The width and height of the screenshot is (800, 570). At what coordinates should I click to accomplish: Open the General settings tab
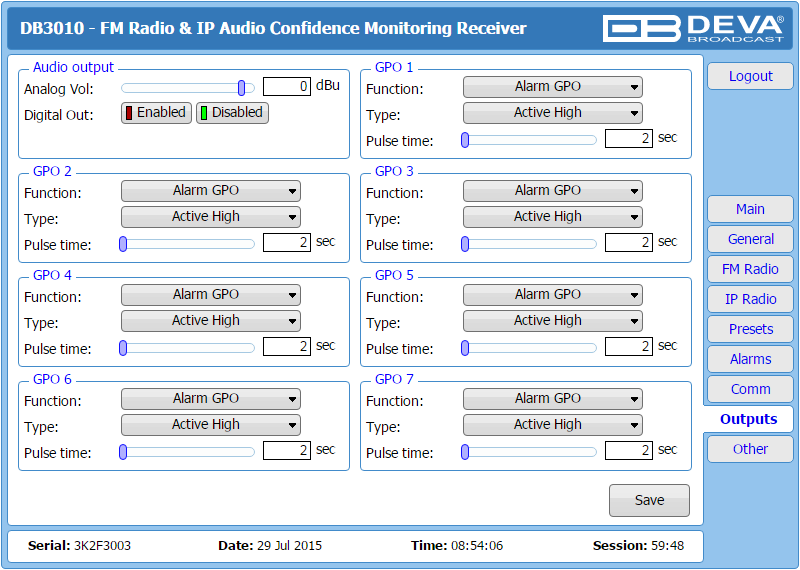pos(750,239)
